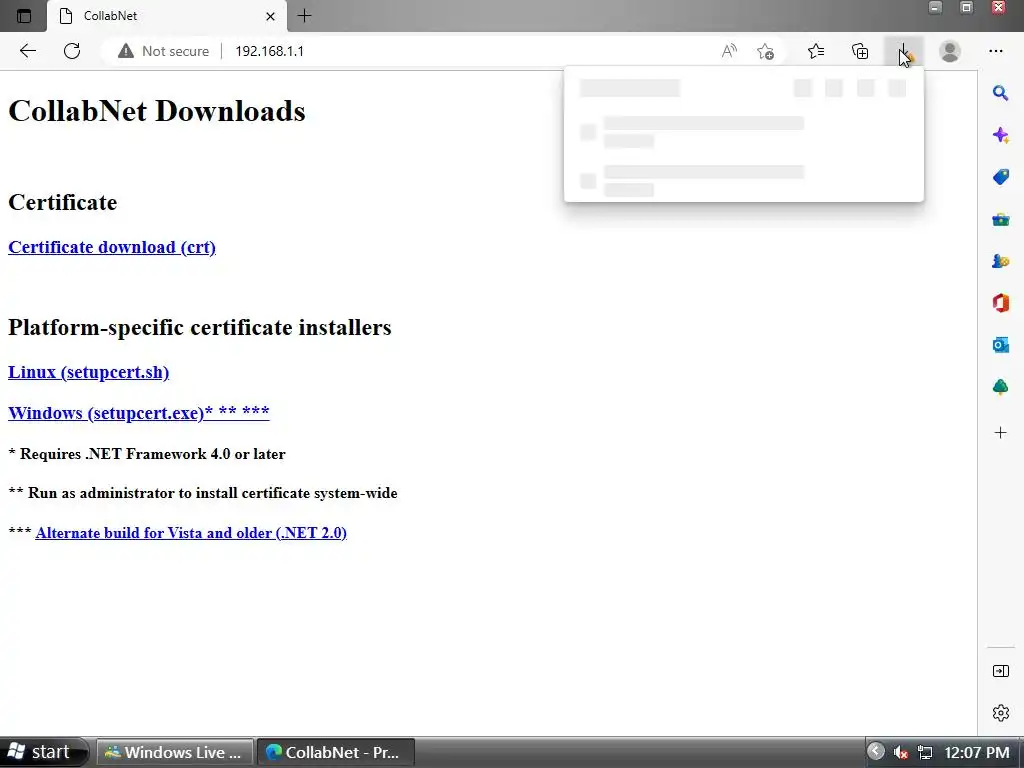
Task: Open the Linux (setupcert.sh) link
Action: pos(88,372)
